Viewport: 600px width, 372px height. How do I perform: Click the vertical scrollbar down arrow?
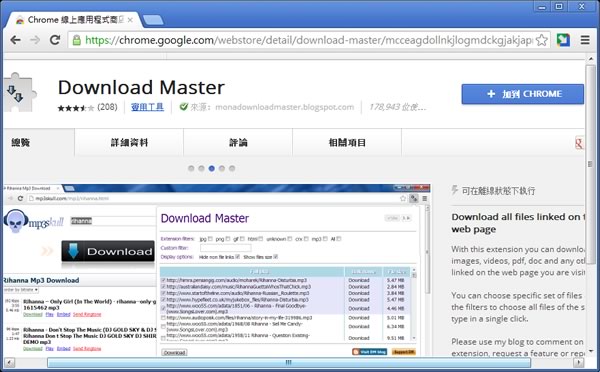pyautogui.click(x=591, y=351)
